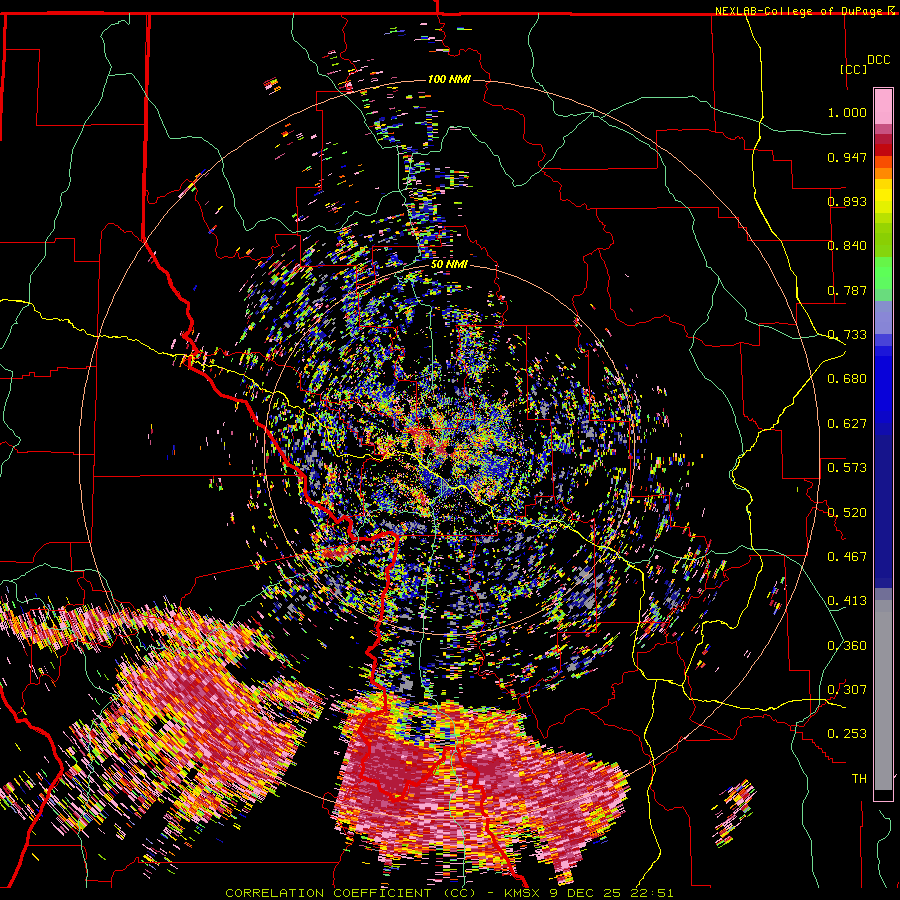Select the 0.733 scale value
Screen dimensions: 900x900
[x=847, y=335]
